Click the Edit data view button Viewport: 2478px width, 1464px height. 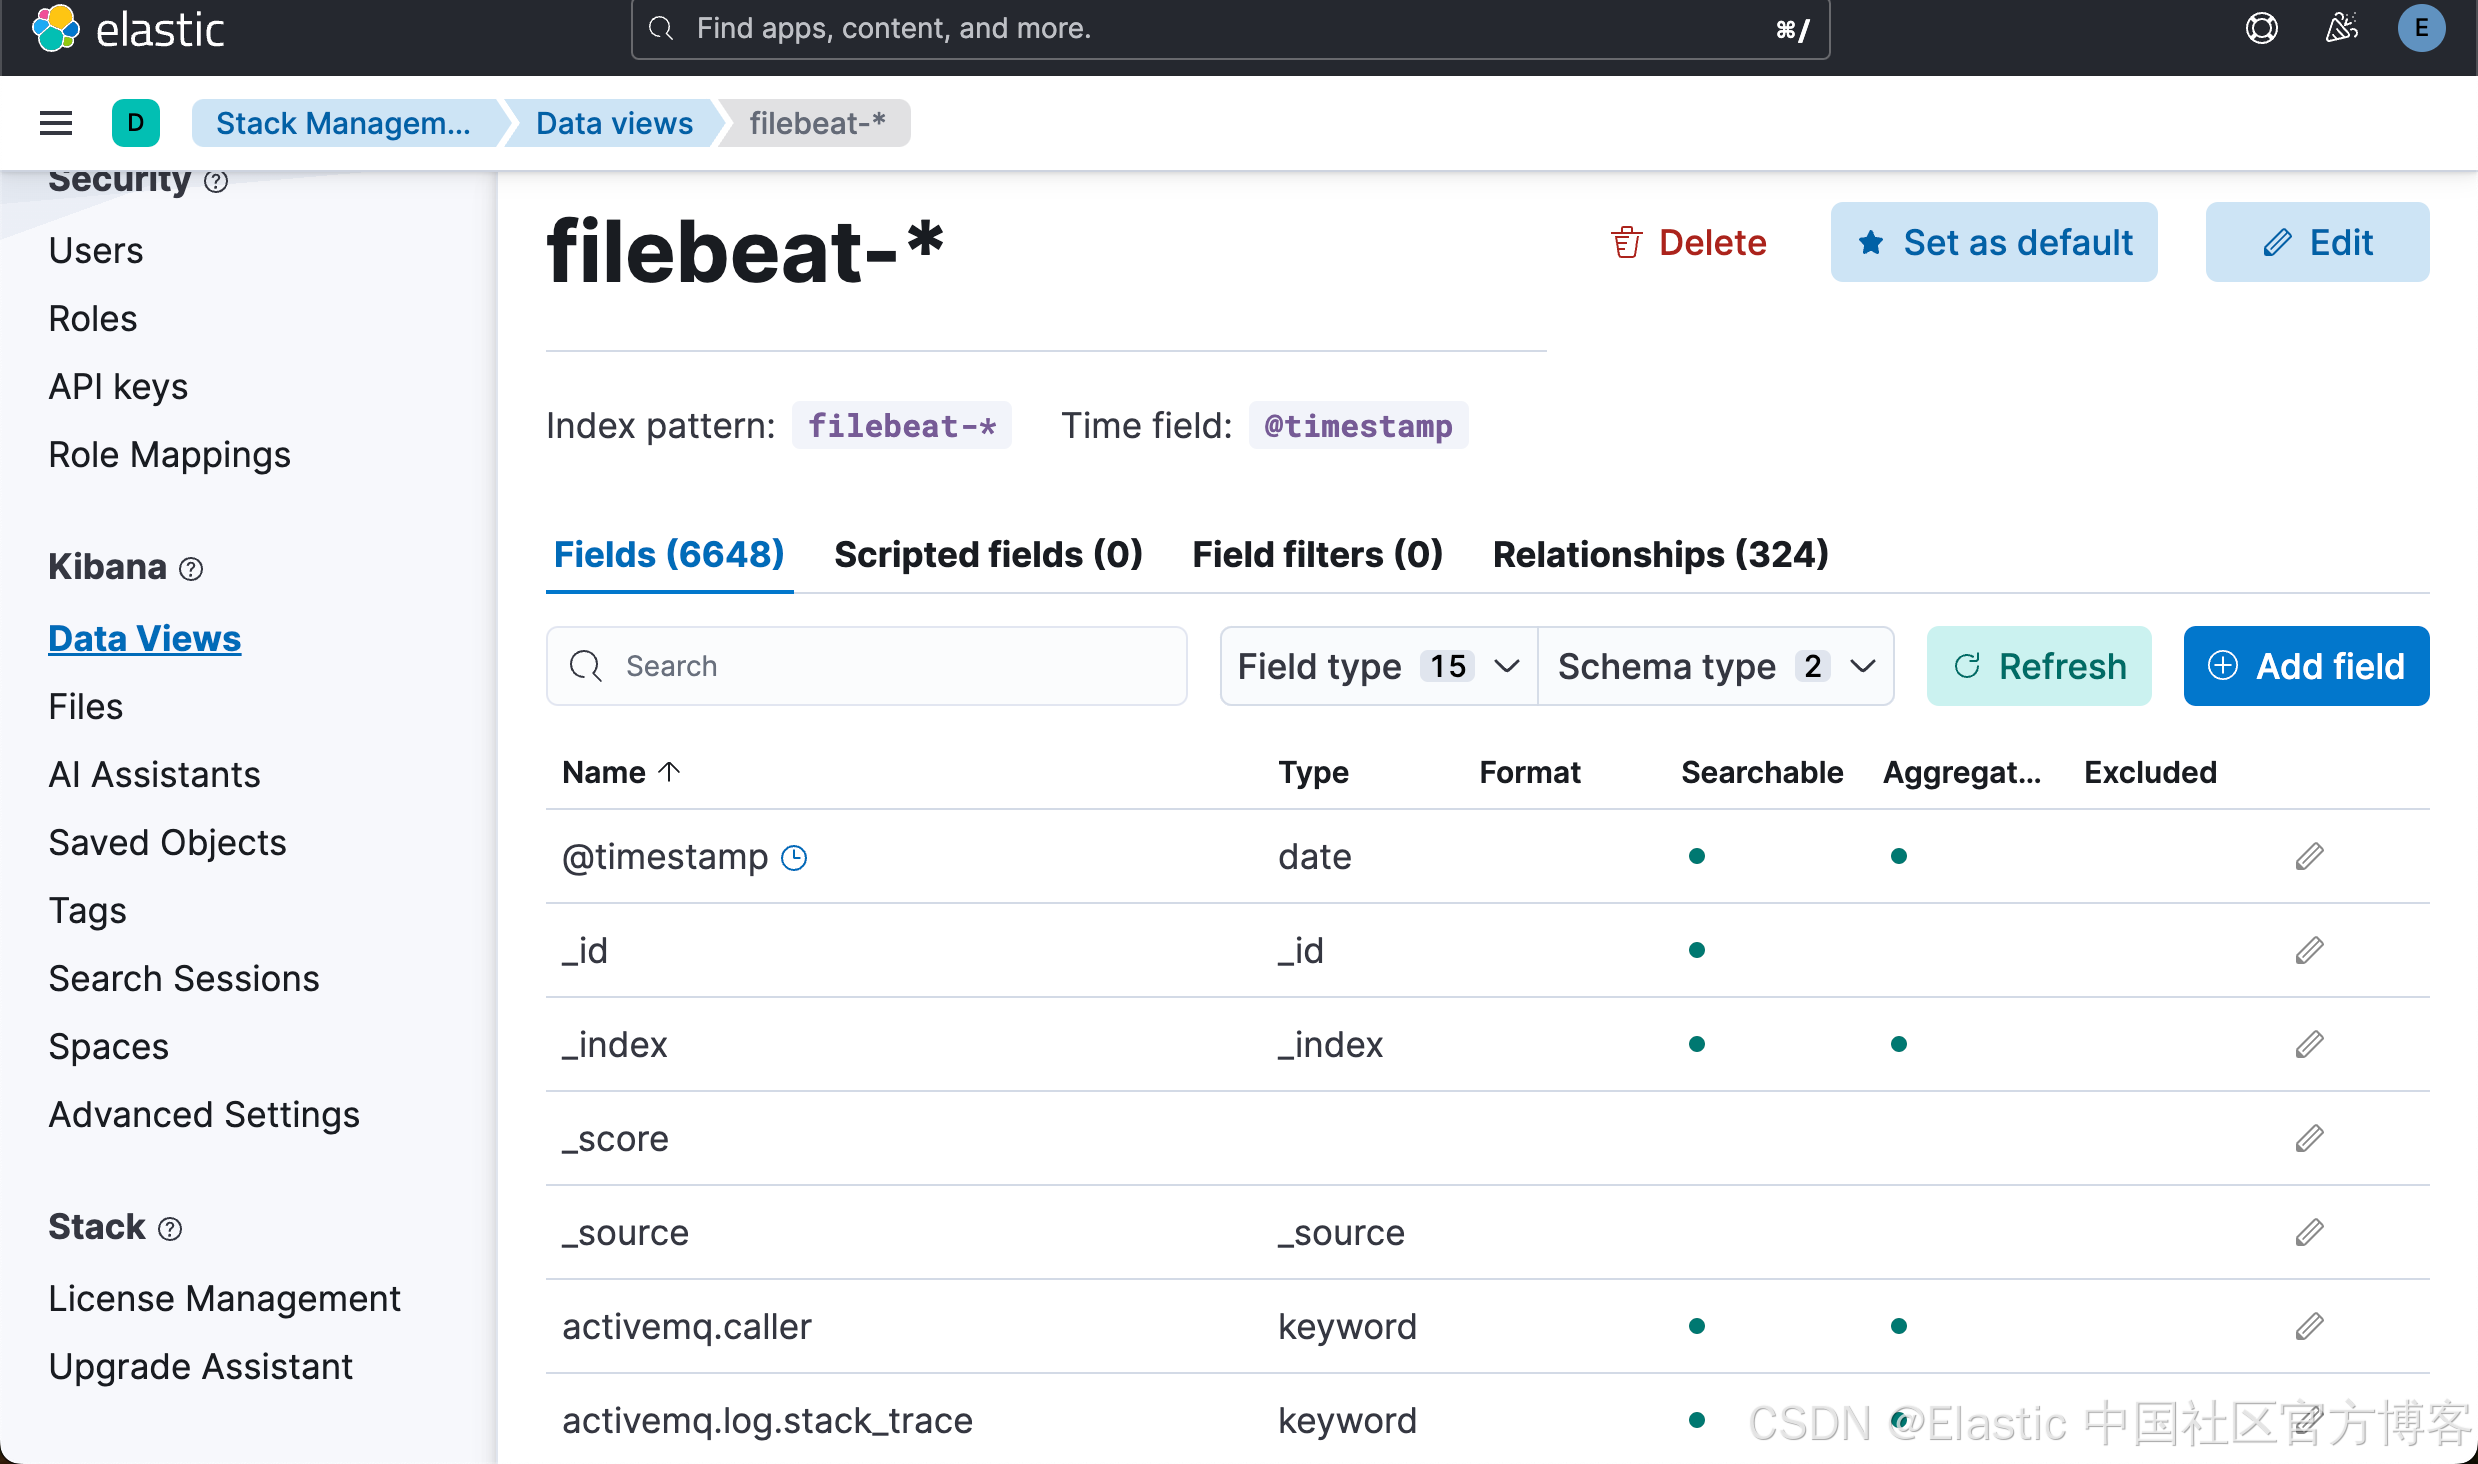tap(2317, 242)
